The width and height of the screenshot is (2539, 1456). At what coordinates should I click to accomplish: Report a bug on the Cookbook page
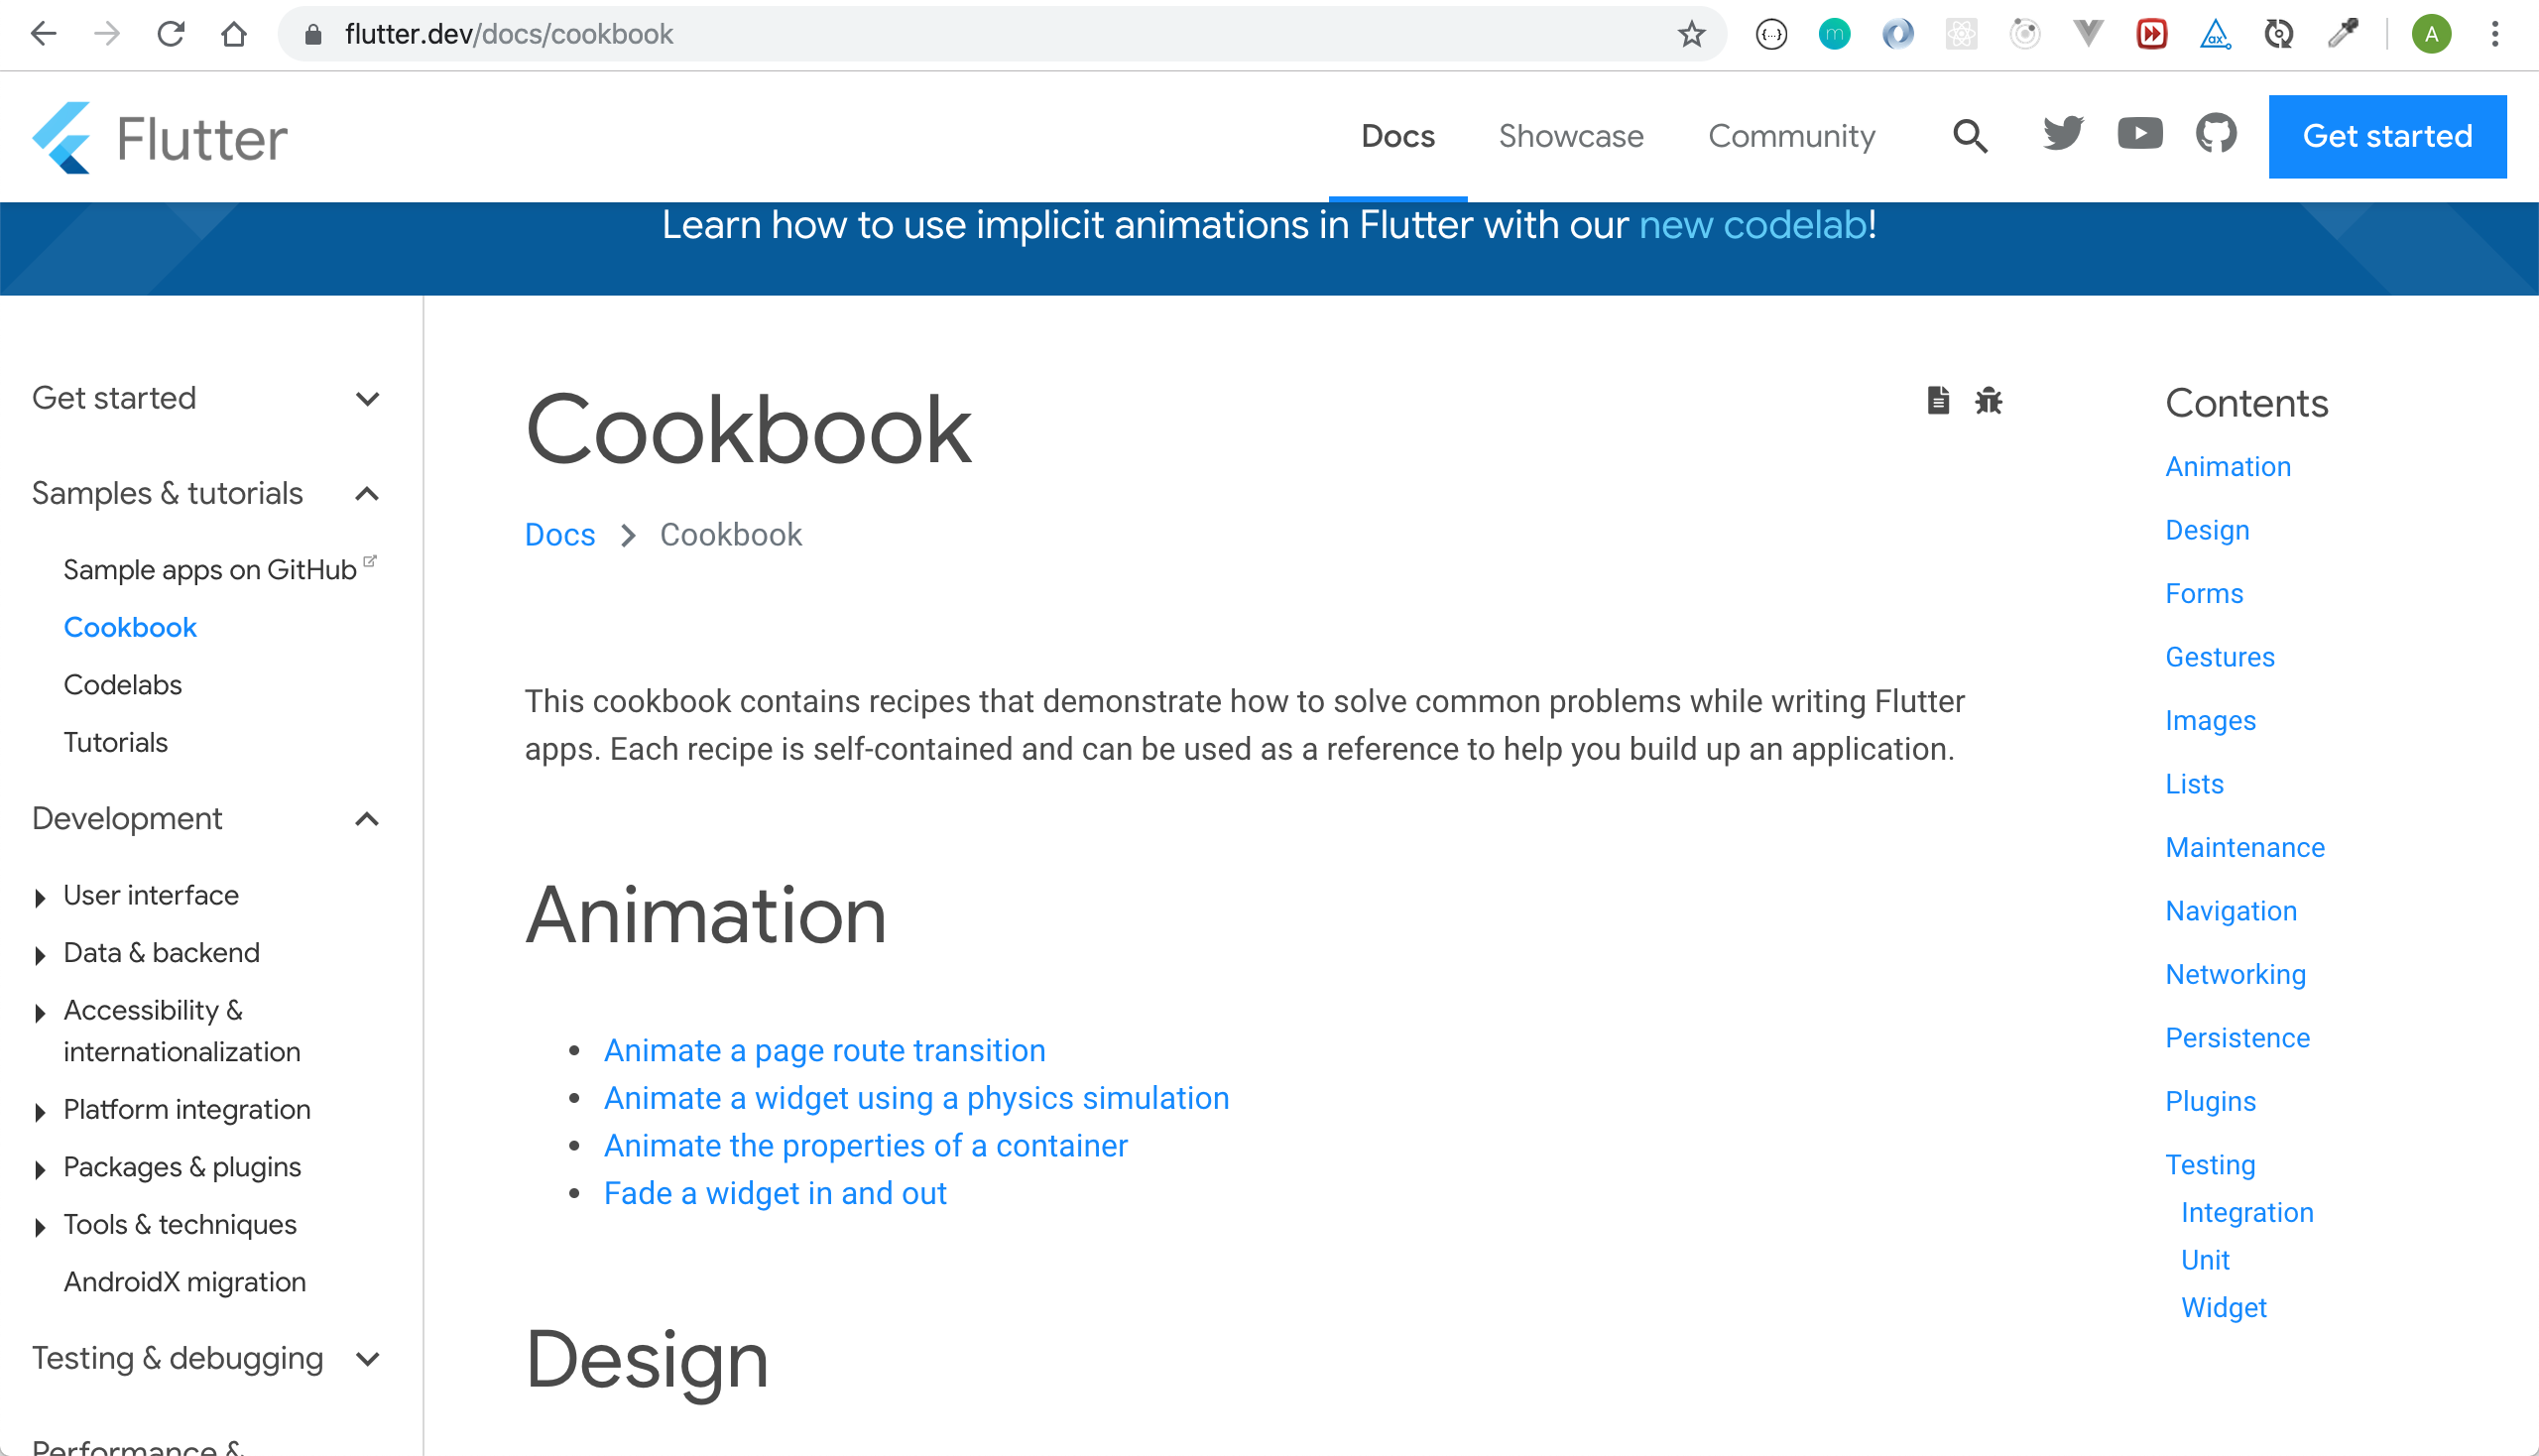click(1990, 400)
